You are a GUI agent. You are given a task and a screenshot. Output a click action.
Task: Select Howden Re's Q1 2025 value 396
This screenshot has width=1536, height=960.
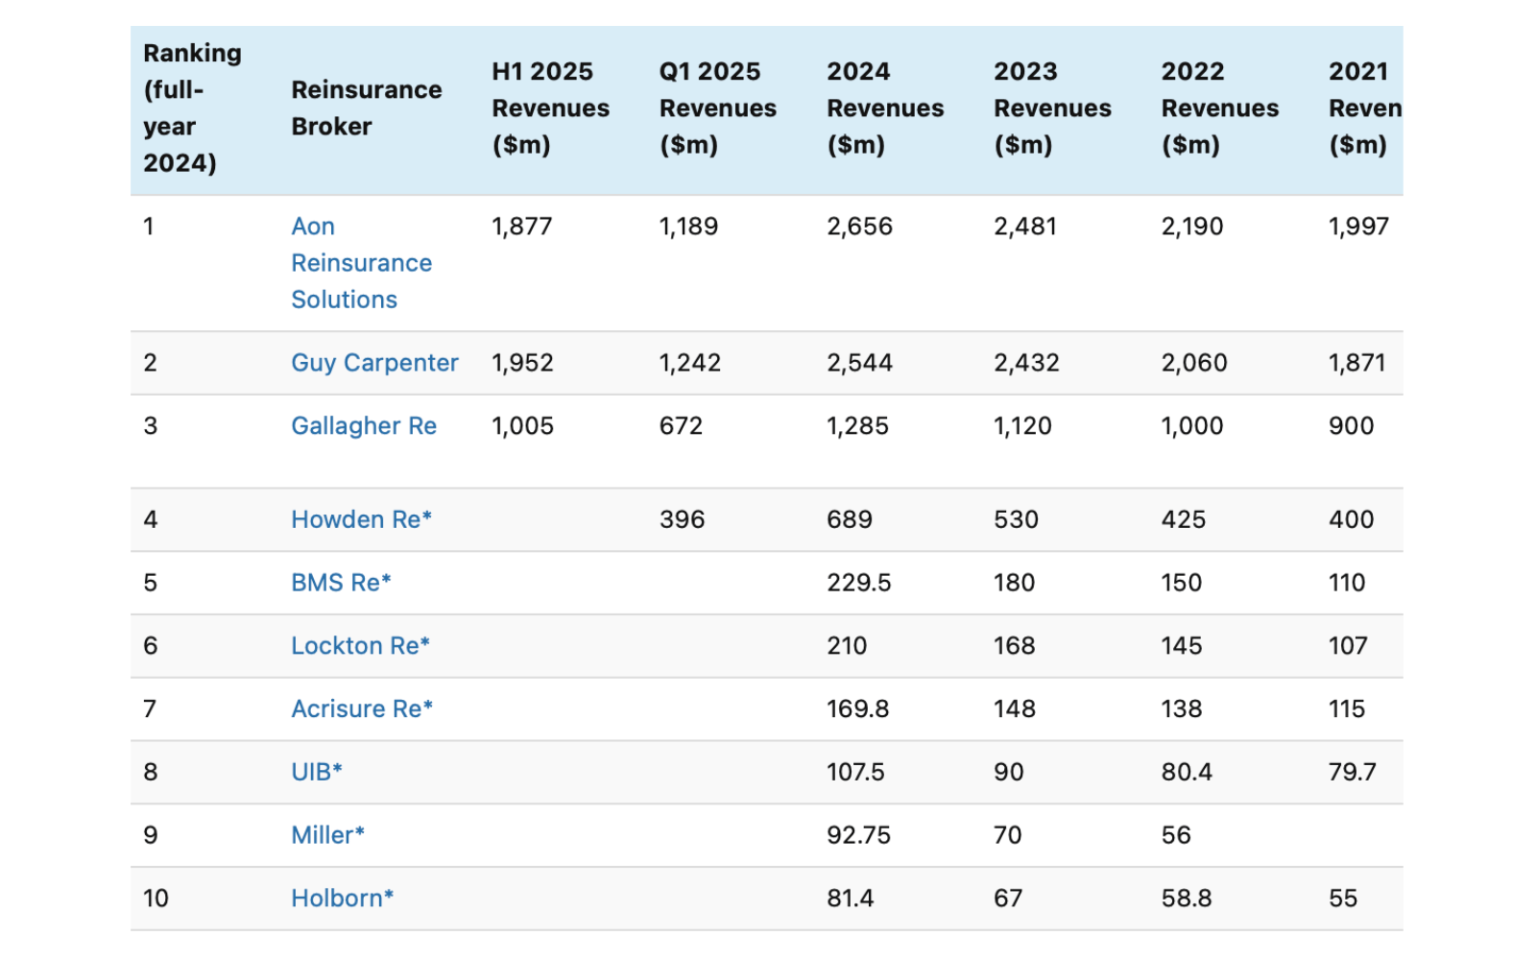click(x=681, y=519)
